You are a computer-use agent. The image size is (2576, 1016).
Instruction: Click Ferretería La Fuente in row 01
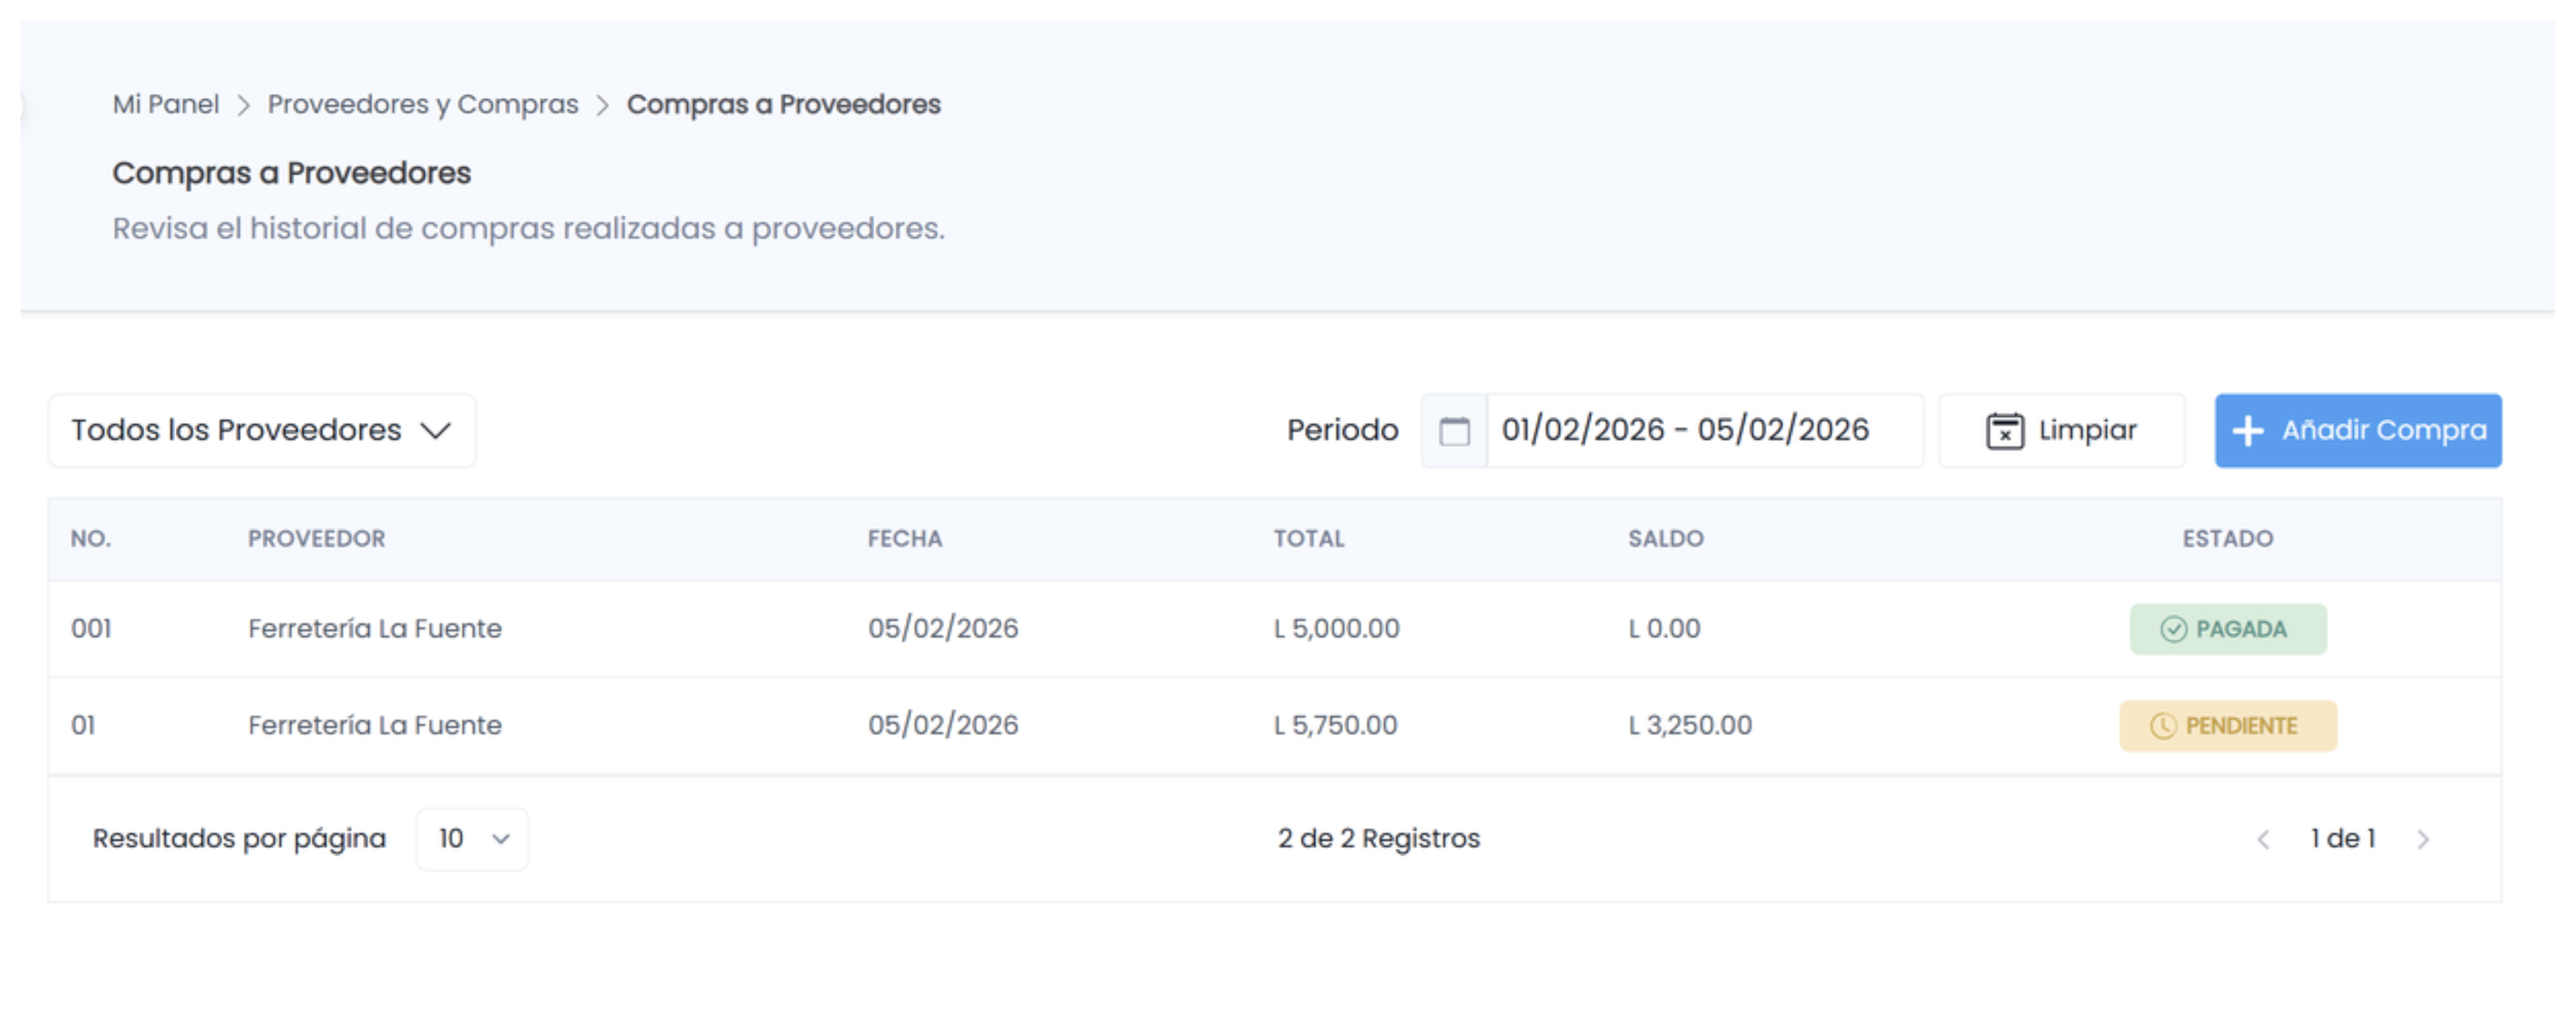375,725
